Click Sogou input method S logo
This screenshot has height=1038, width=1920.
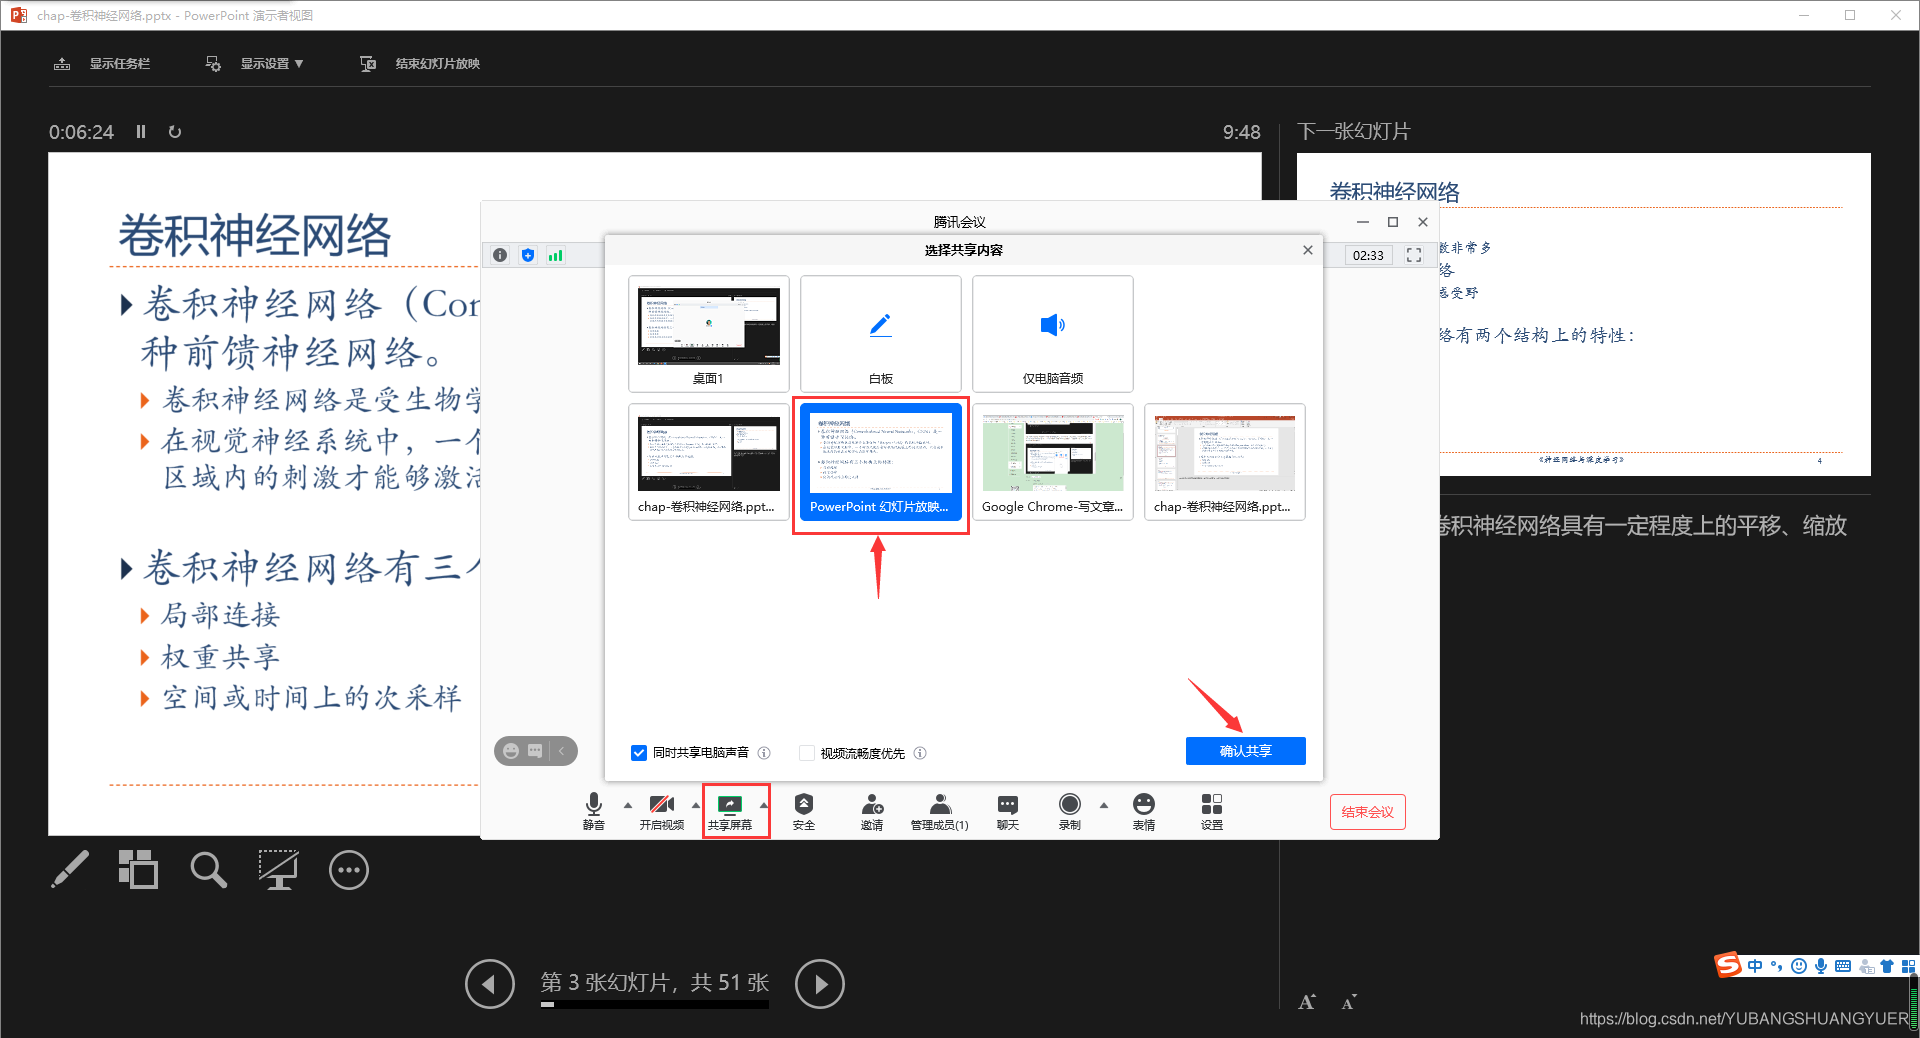pos(1728,965)
